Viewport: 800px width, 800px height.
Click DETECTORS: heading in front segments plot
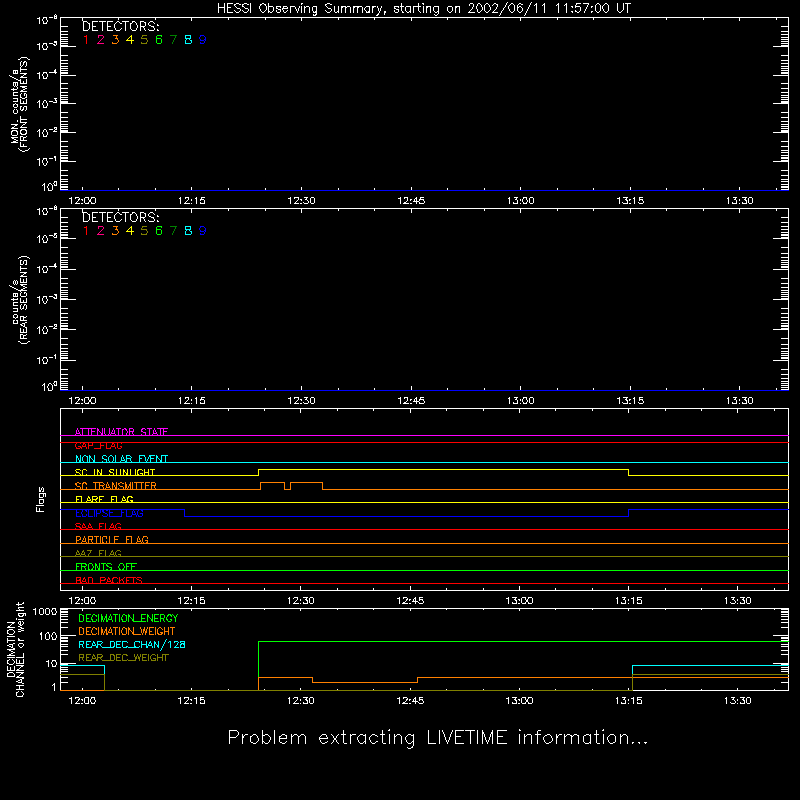[120, 27]
